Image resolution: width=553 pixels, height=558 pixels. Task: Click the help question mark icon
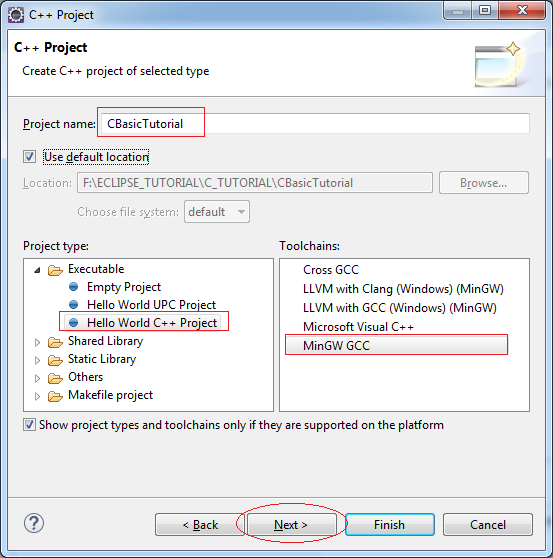point(34,523)
